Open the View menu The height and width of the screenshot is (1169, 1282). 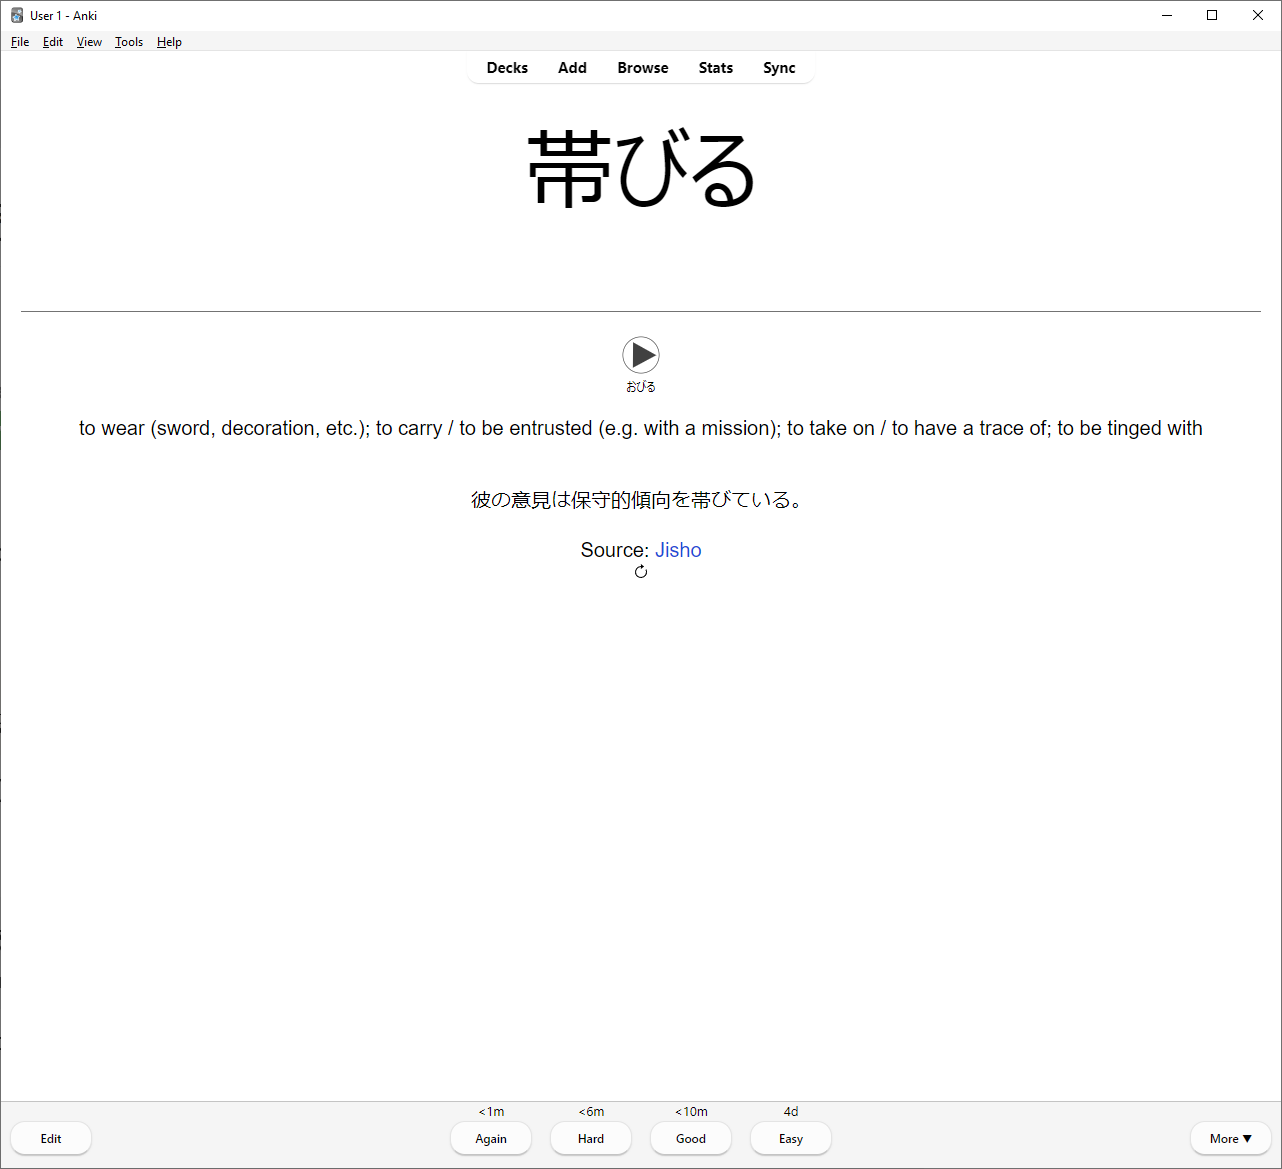point(89,42)
